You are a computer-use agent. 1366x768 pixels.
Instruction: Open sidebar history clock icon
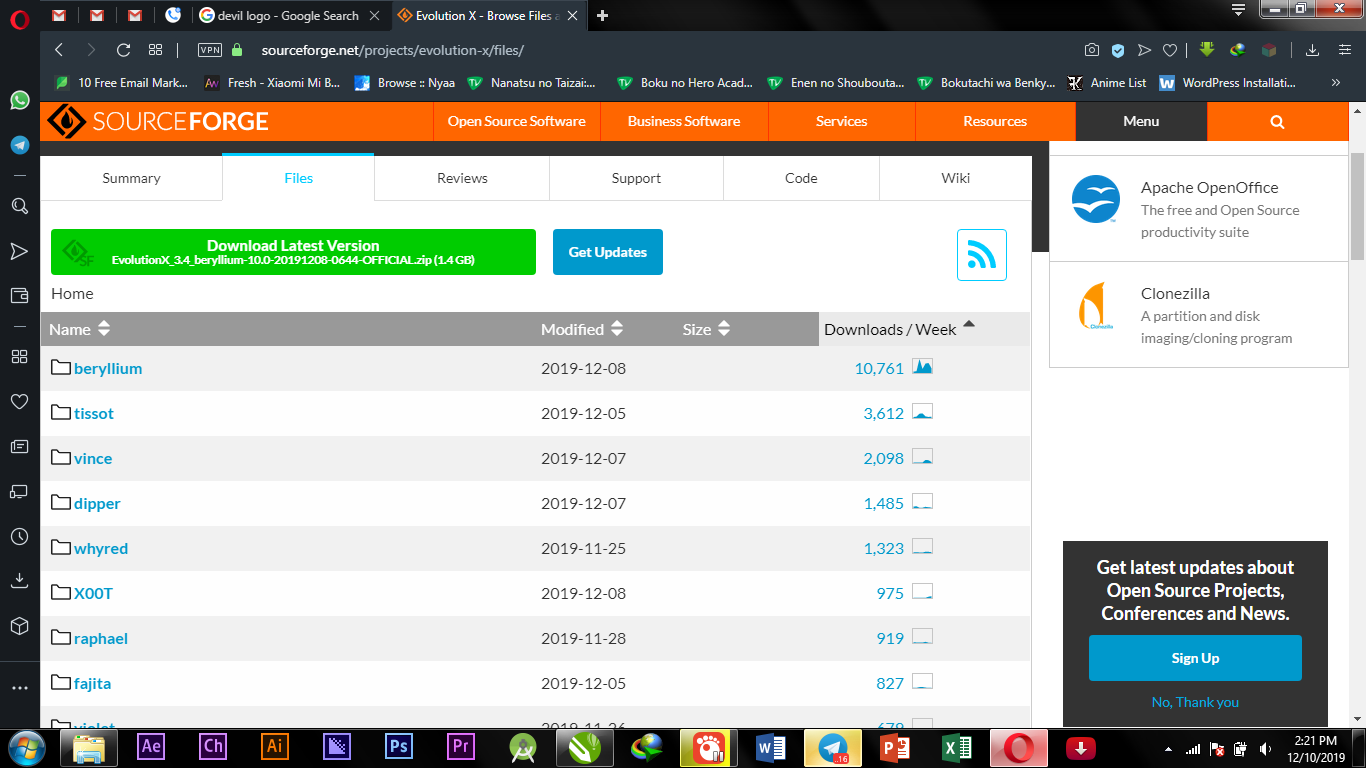(19, 537)
